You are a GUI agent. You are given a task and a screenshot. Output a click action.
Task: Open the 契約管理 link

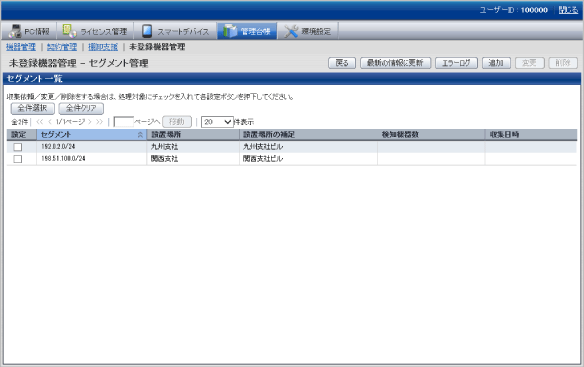tap(62, 47)
